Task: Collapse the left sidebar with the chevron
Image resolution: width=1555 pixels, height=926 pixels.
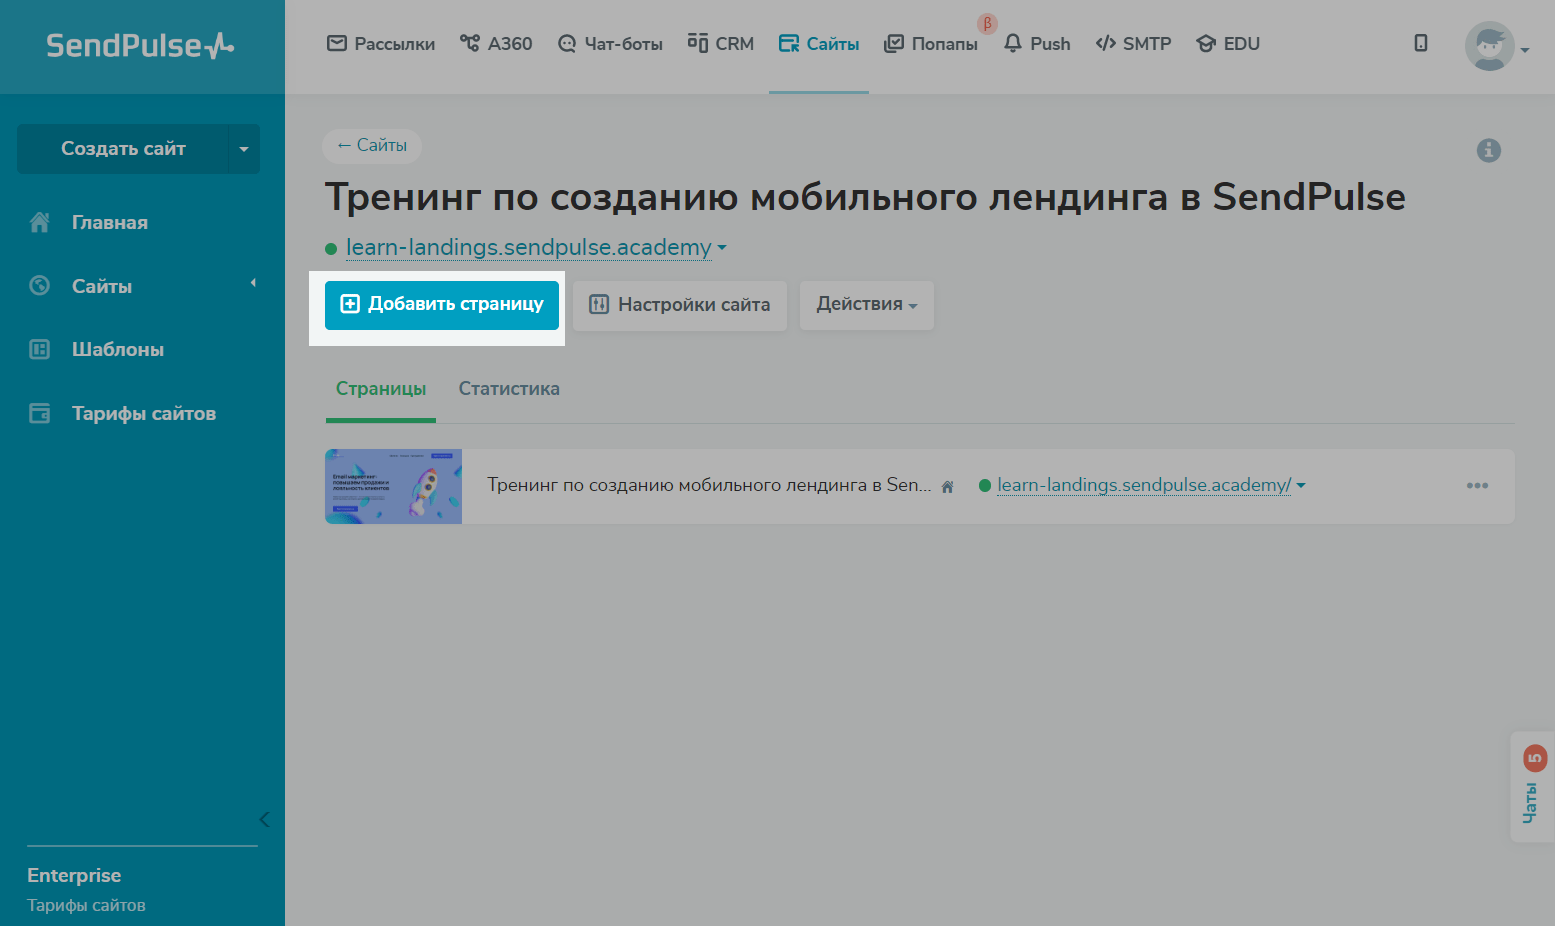Action: [x=264, y=820]
